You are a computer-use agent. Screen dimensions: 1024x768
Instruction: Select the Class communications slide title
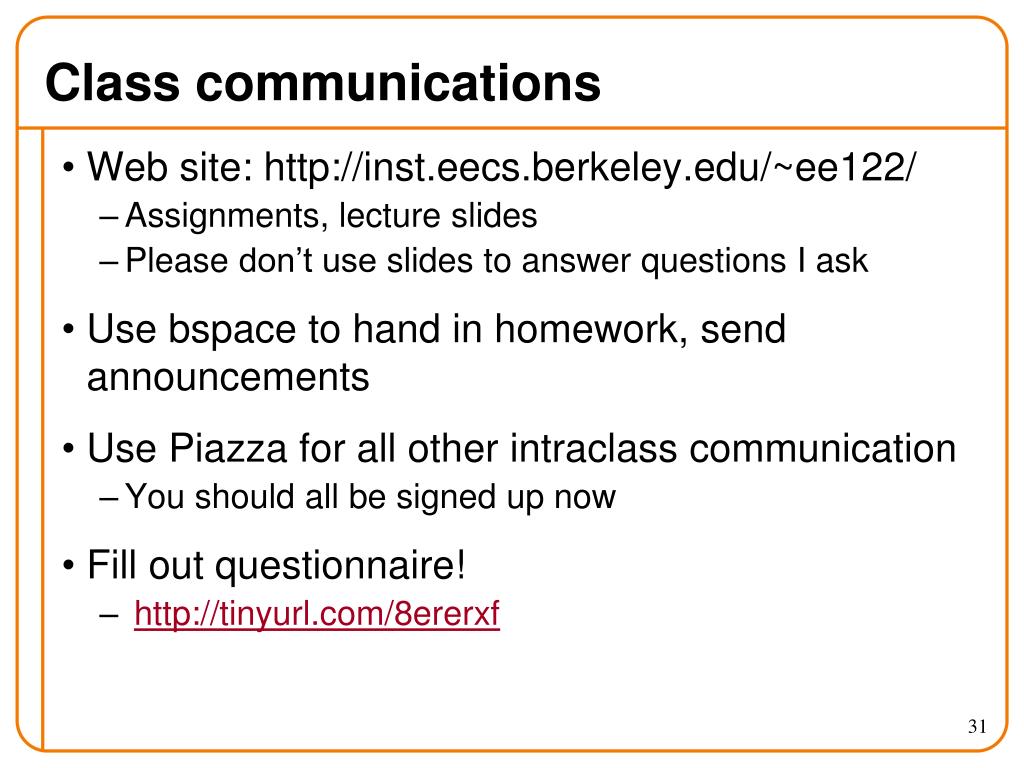(323, 83)
